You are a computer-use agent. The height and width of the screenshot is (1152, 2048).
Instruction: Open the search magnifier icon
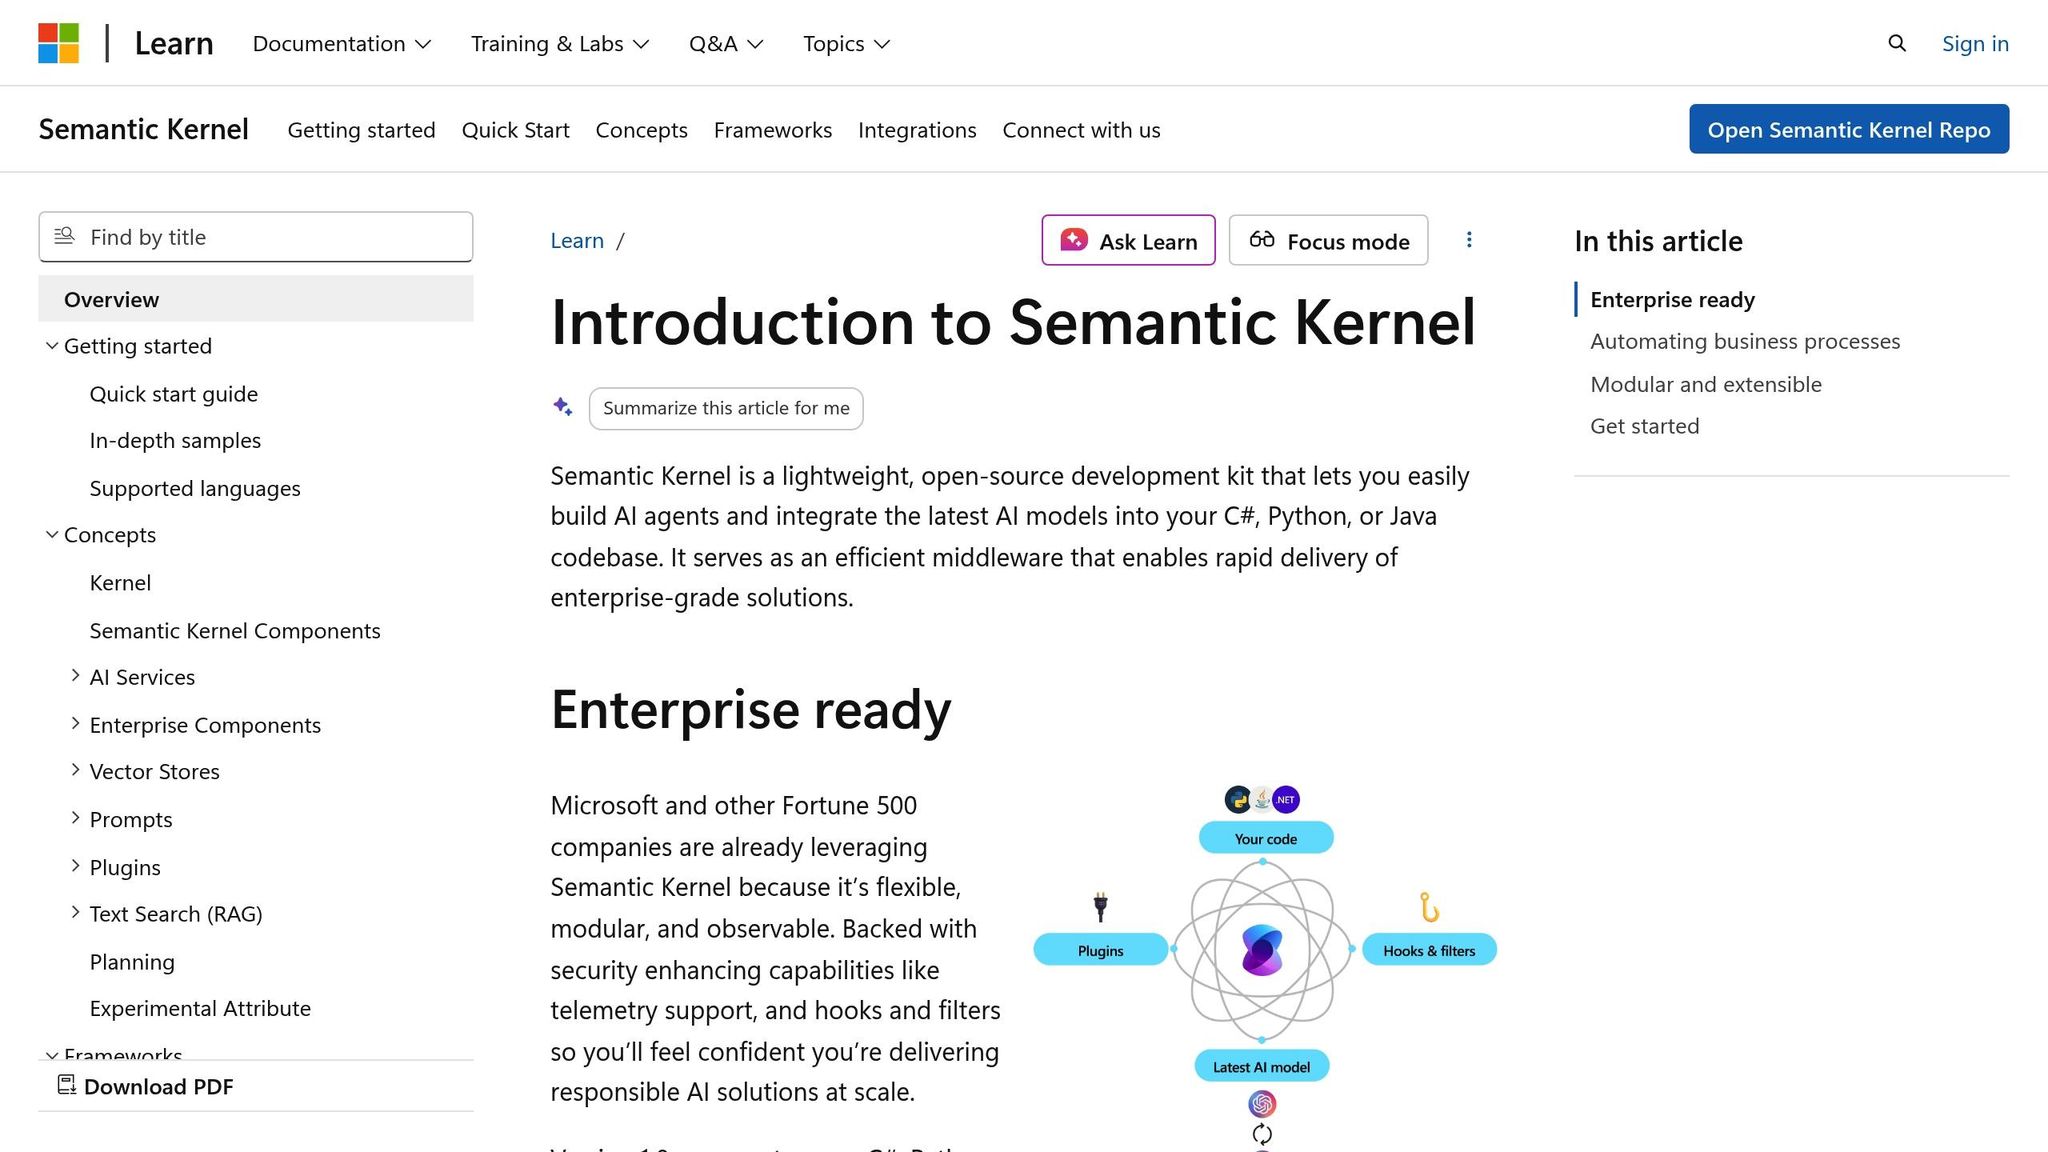point(1896,43)
